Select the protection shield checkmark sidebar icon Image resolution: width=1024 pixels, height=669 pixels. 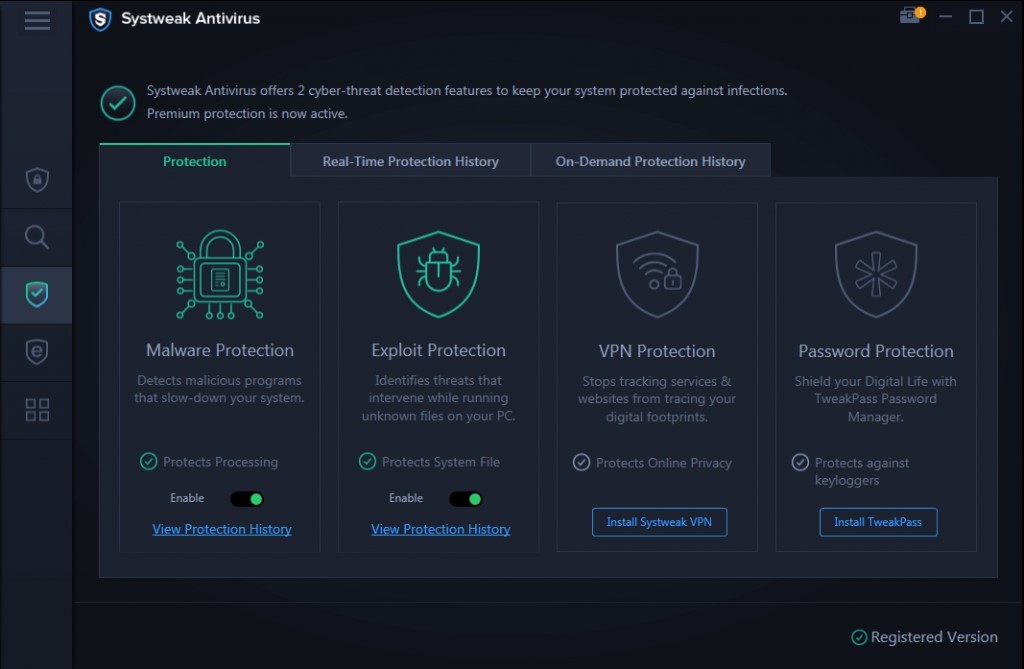tap(37, 295)
